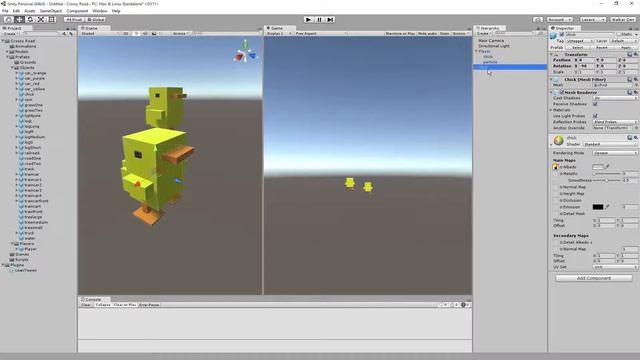Select the Rect transform tool
This screenshot has height=360, width=640.
(x=51, y=20)
